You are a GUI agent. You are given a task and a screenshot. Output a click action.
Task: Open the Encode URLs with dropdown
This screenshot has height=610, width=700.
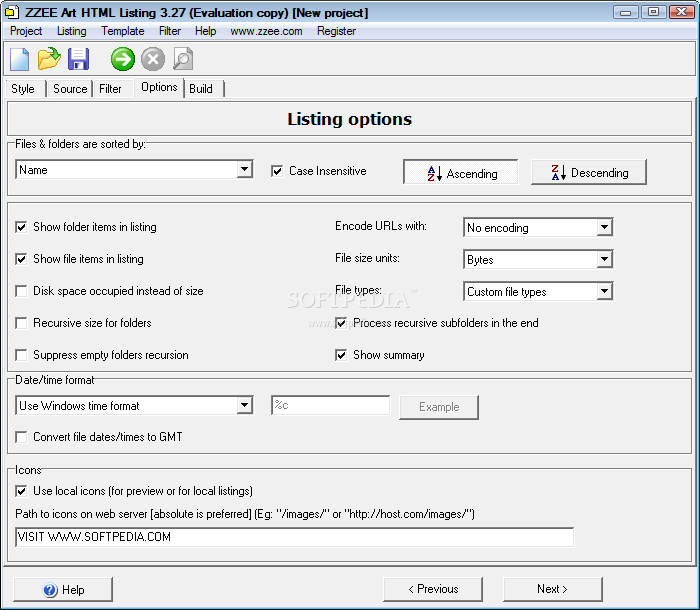pyautogui.click(x=604, y=227)
